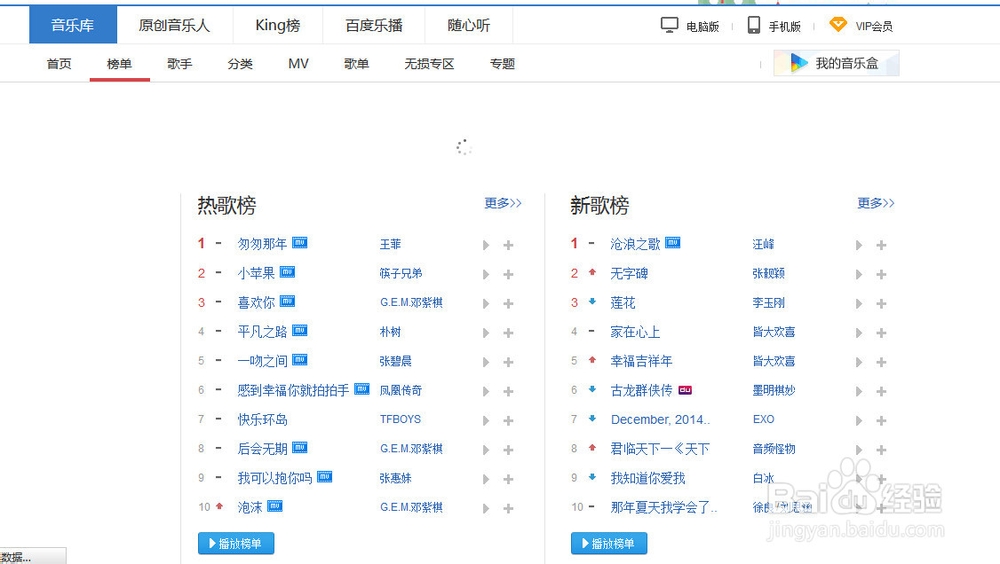Open song title 我知道你爱我
The image size is (1000, 564).
click(x=648, y=479)
